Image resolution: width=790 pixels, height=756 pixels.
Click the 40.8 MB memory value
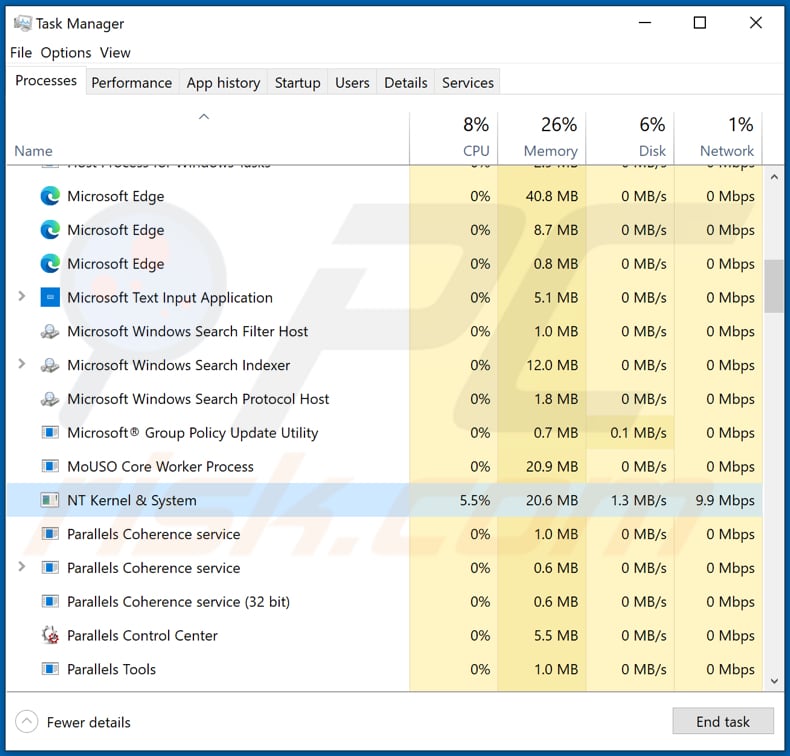(x=552, y=196)
